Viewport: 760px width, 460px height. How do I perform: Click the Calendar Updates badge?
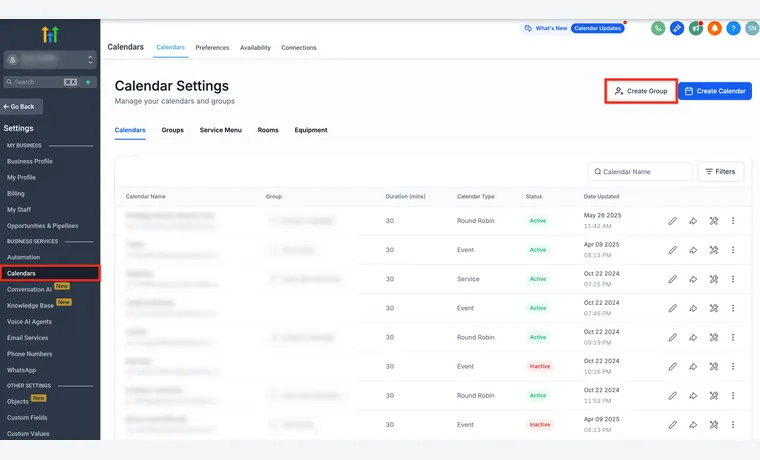click(598, 28)
